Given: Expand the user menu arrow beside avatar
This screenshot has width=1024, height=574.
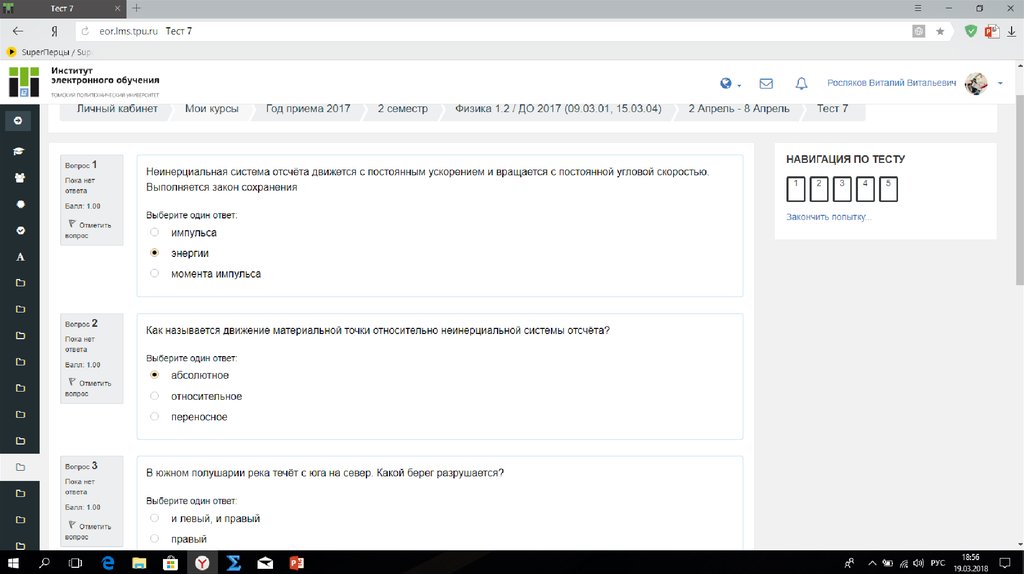Looking at the screenshot, I should click(1000, 84).
